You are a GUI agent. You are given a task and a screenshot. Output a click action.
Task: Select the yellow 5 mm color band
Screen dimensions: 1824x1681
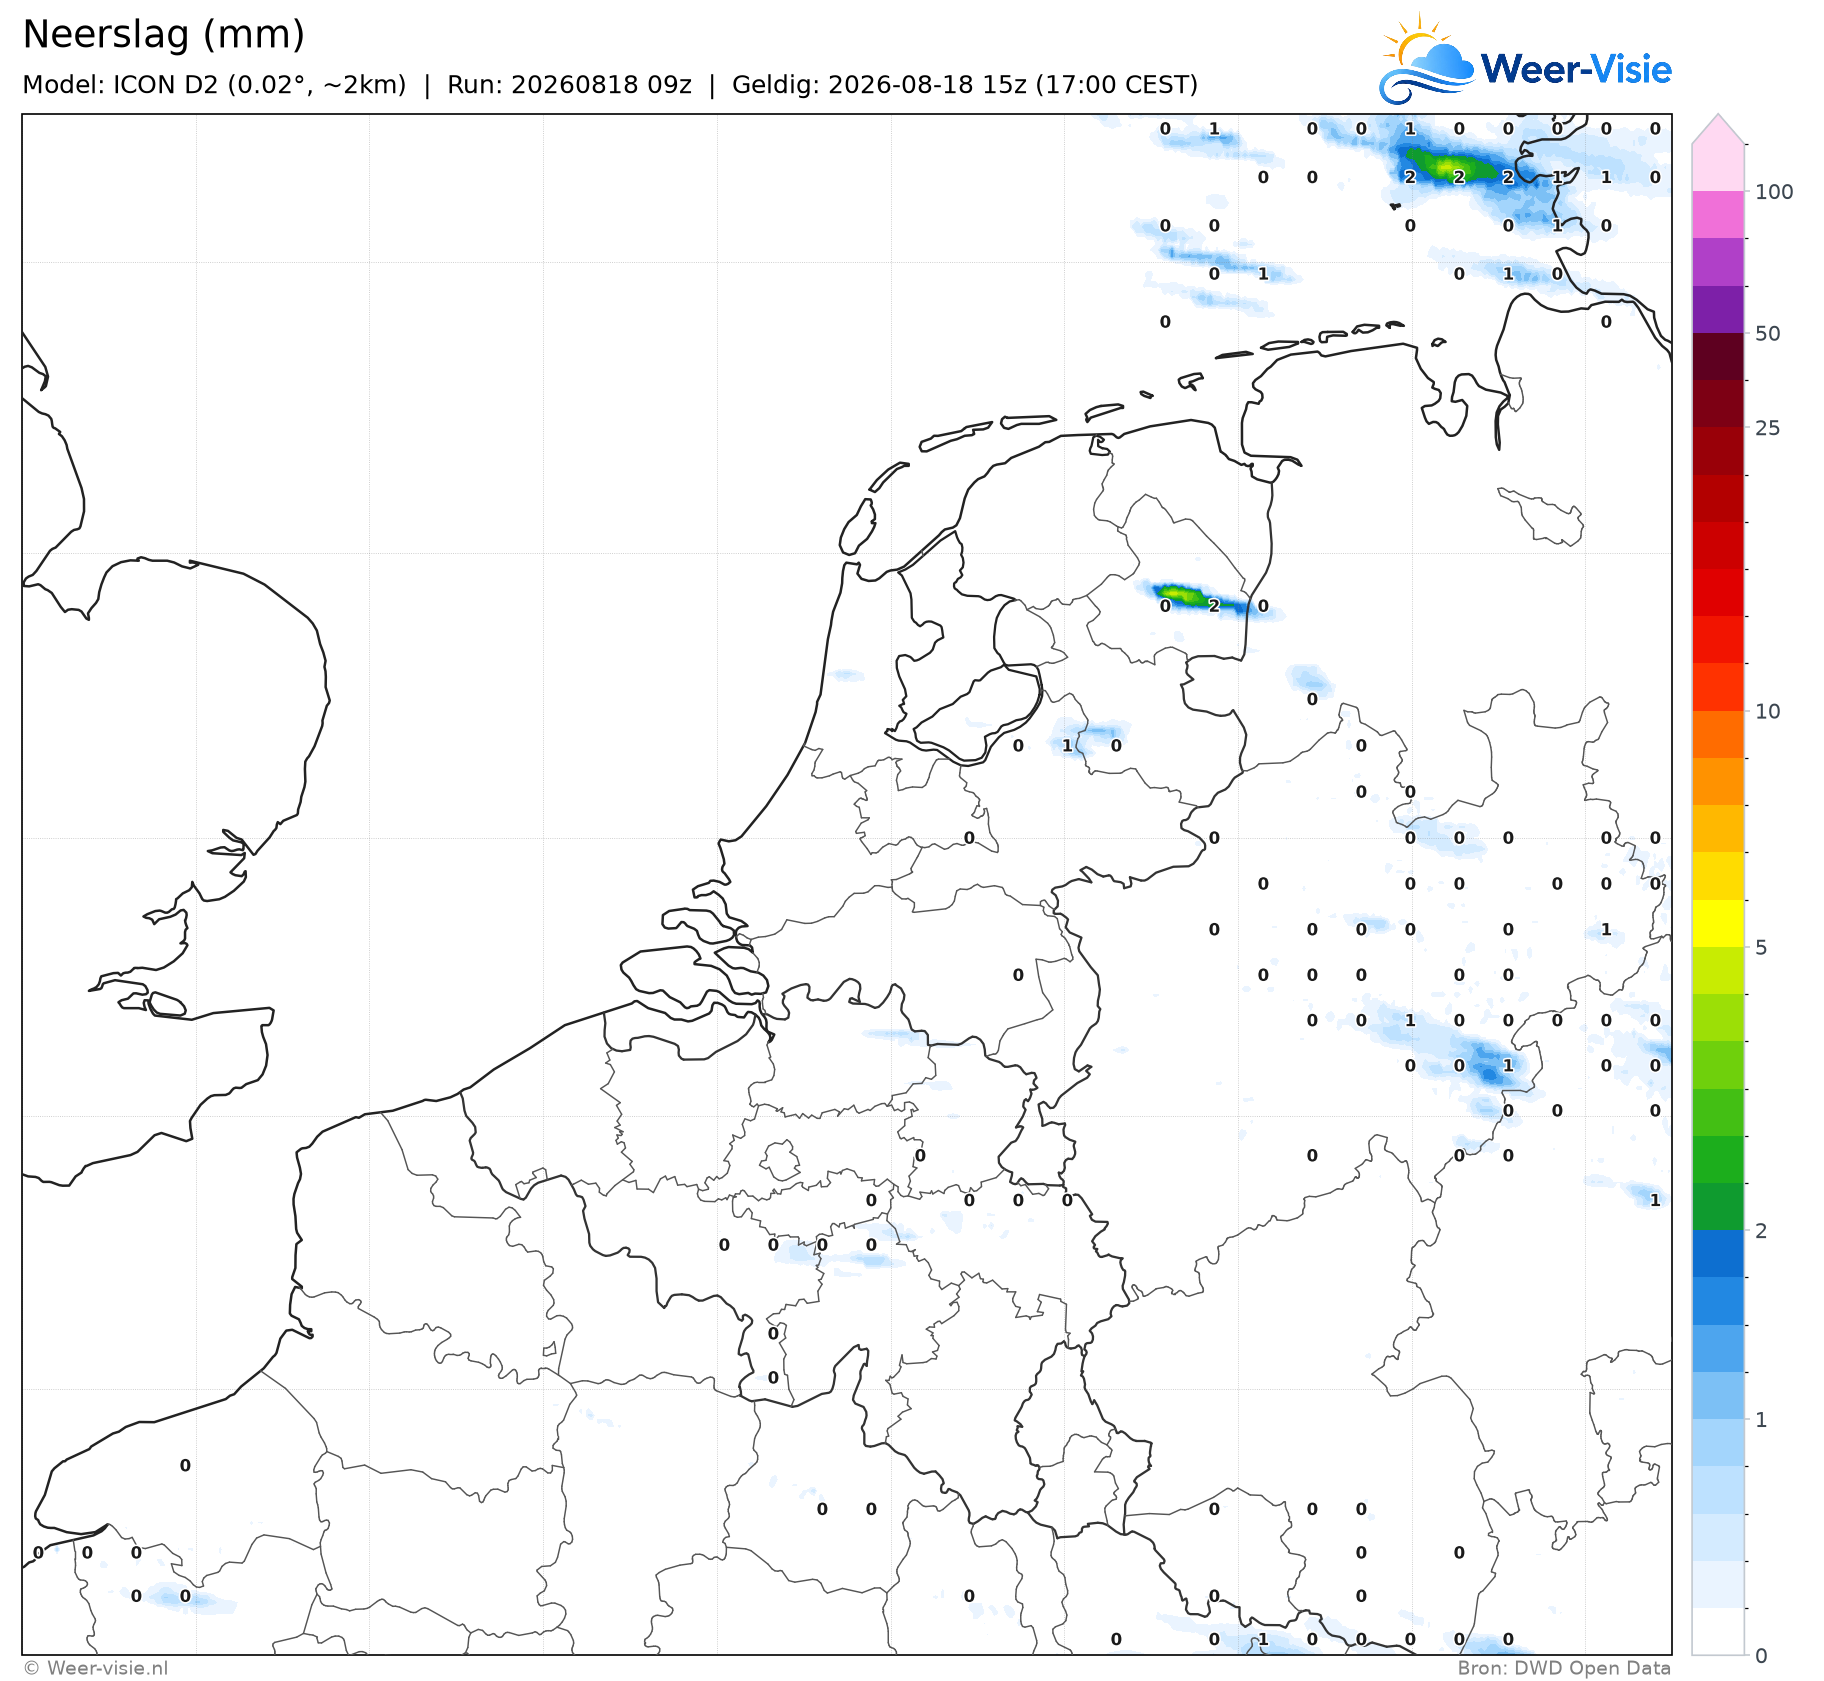1718,923
